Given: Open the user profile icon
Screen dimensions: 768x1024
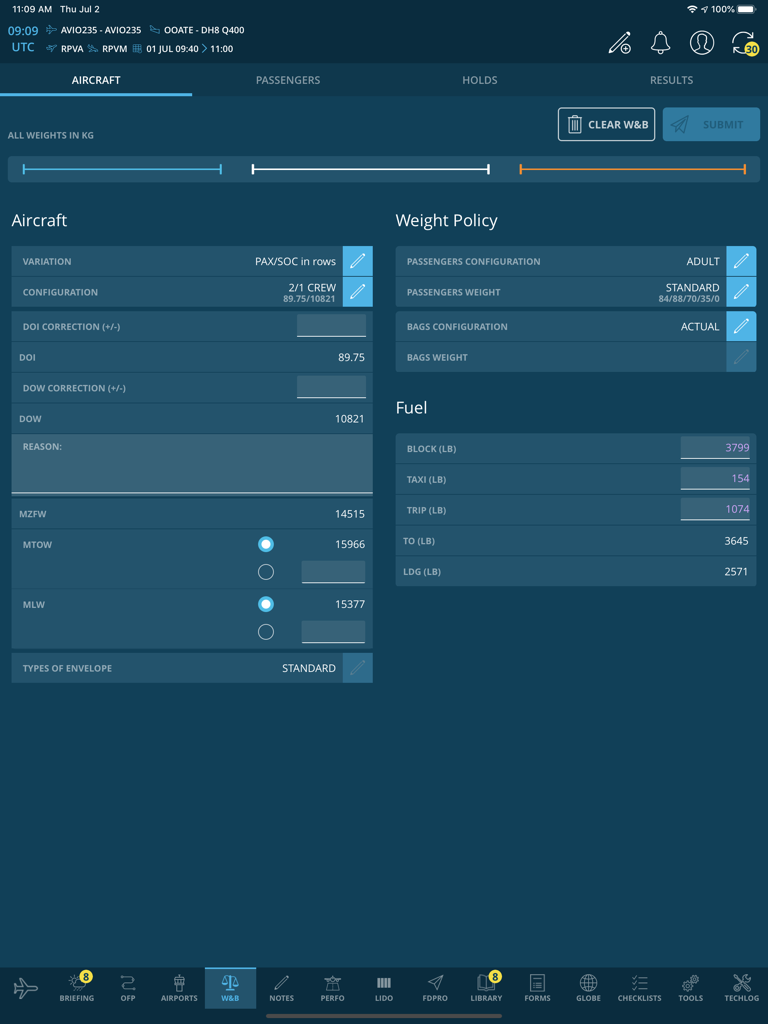Looking at the screenshot, I should [x=701, y=42].
